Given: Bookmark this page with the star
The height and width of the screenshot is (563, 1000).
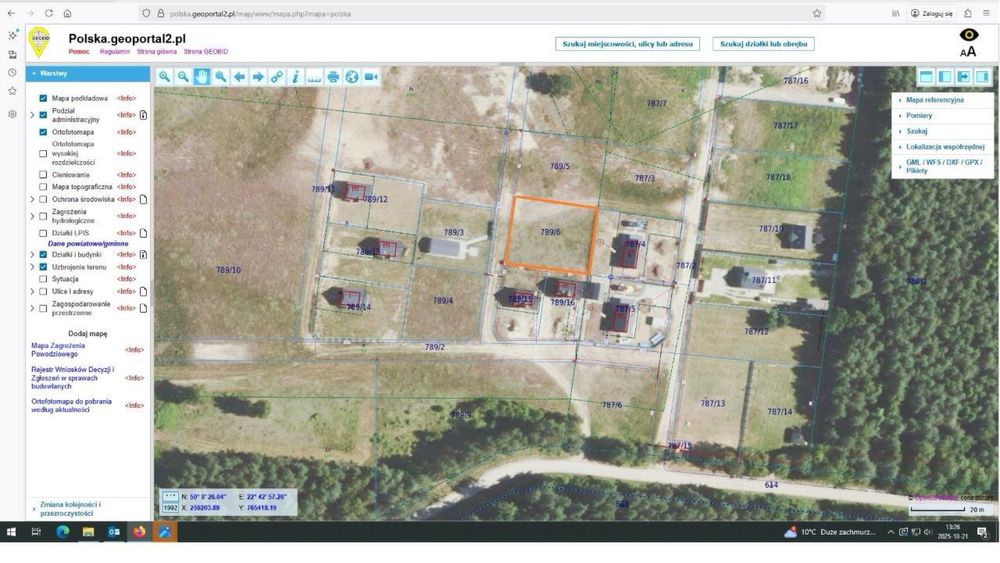Looking at the screenshot, I should tap(817, 13).
